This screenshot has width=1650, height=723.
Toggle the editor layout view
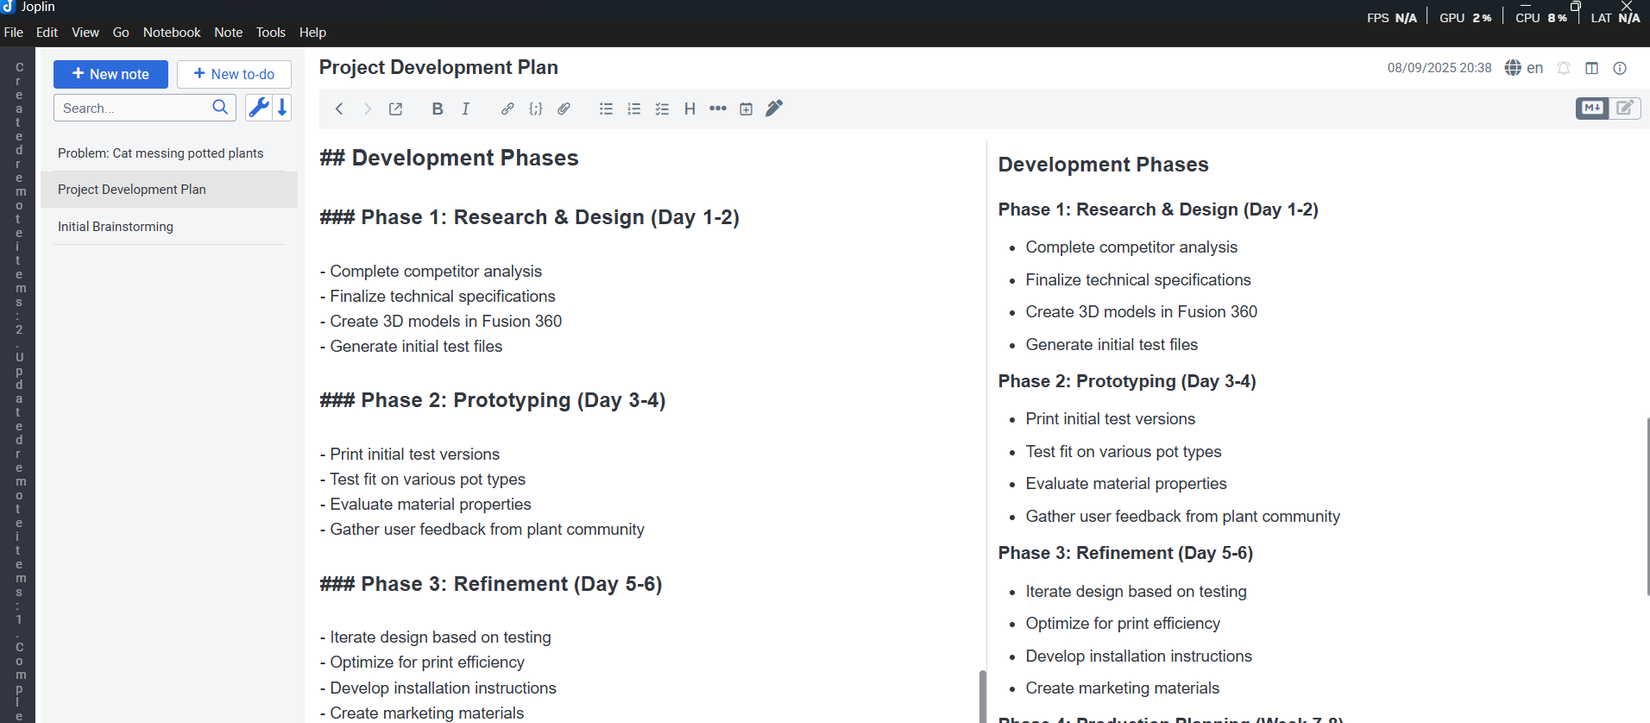coord(1592,68)
